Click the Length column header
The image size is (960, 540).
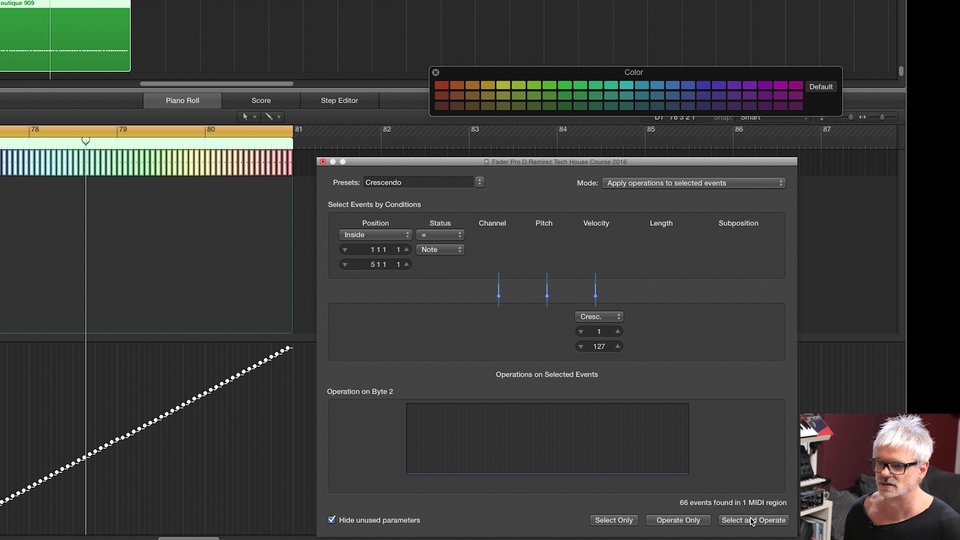tap(661, 223)
